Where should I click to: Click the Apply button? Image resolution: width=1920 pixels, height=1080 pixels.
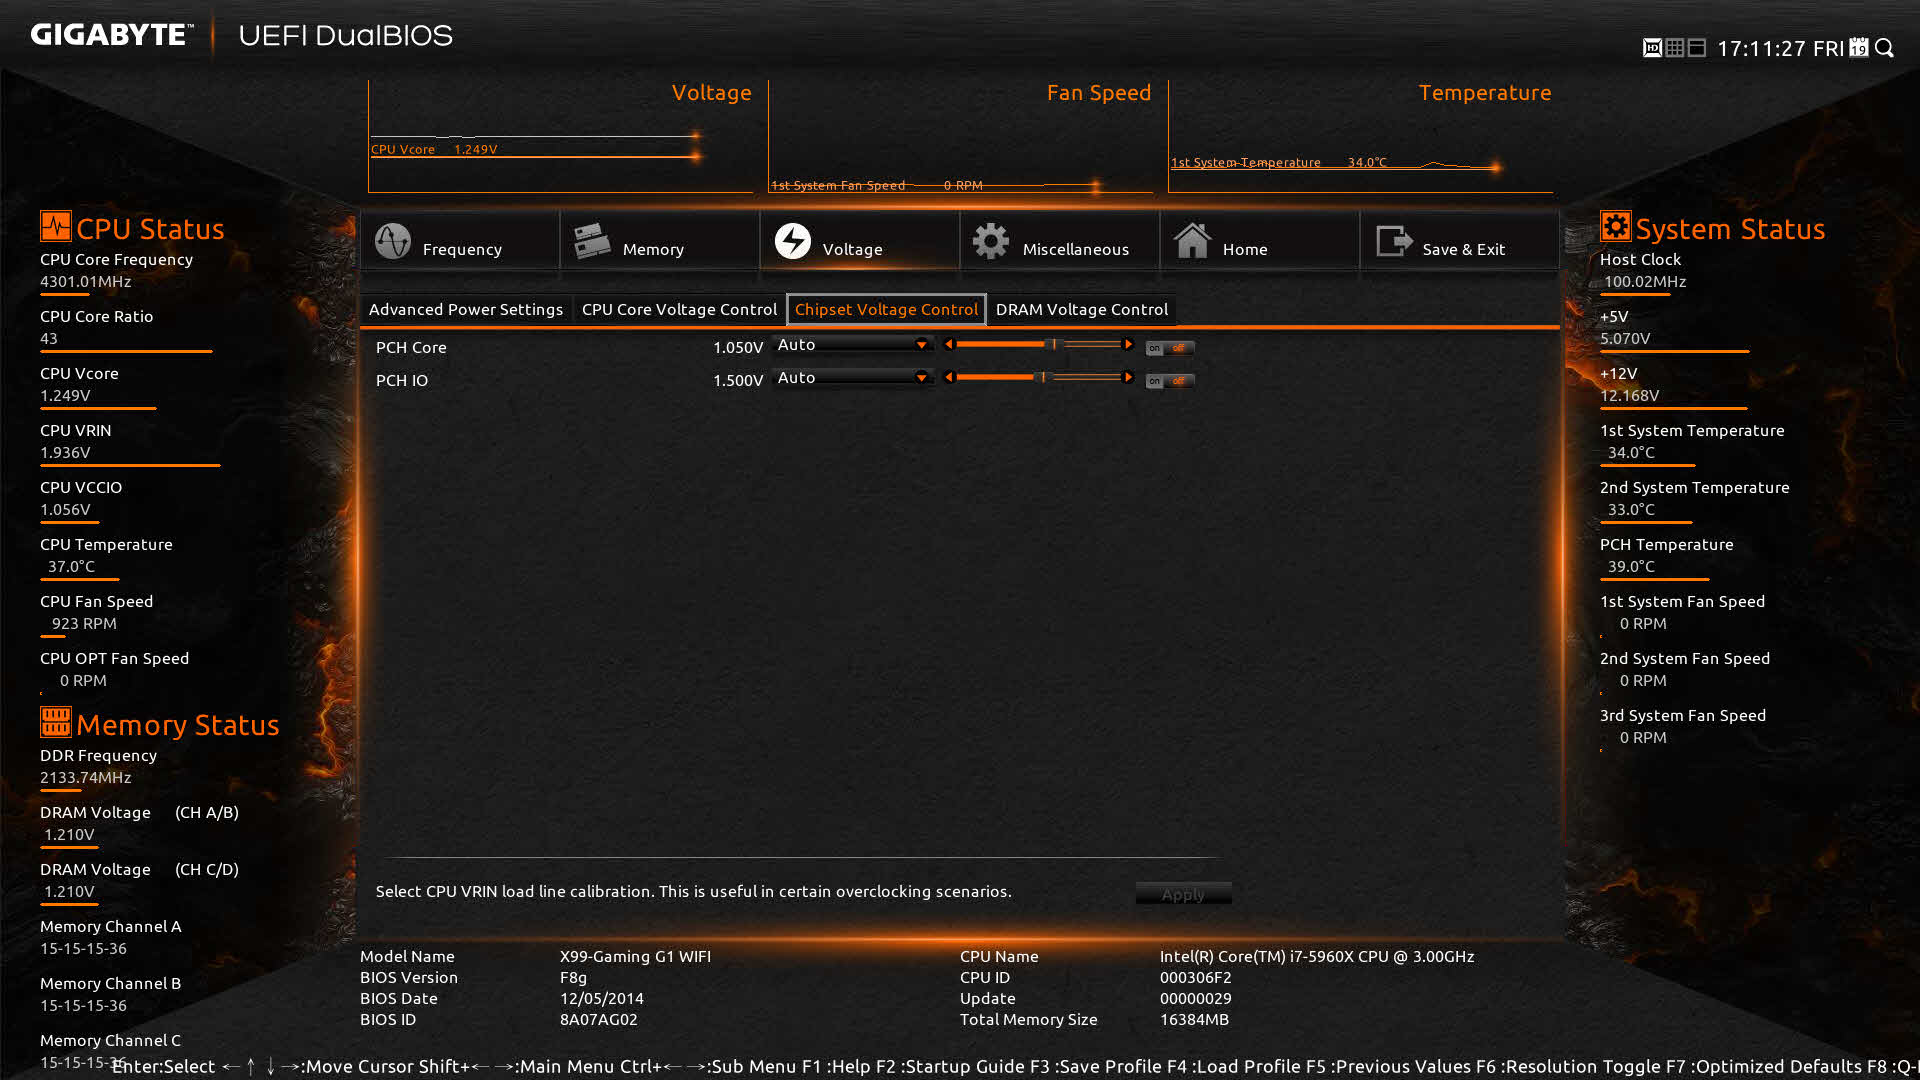pos(1183,894)
